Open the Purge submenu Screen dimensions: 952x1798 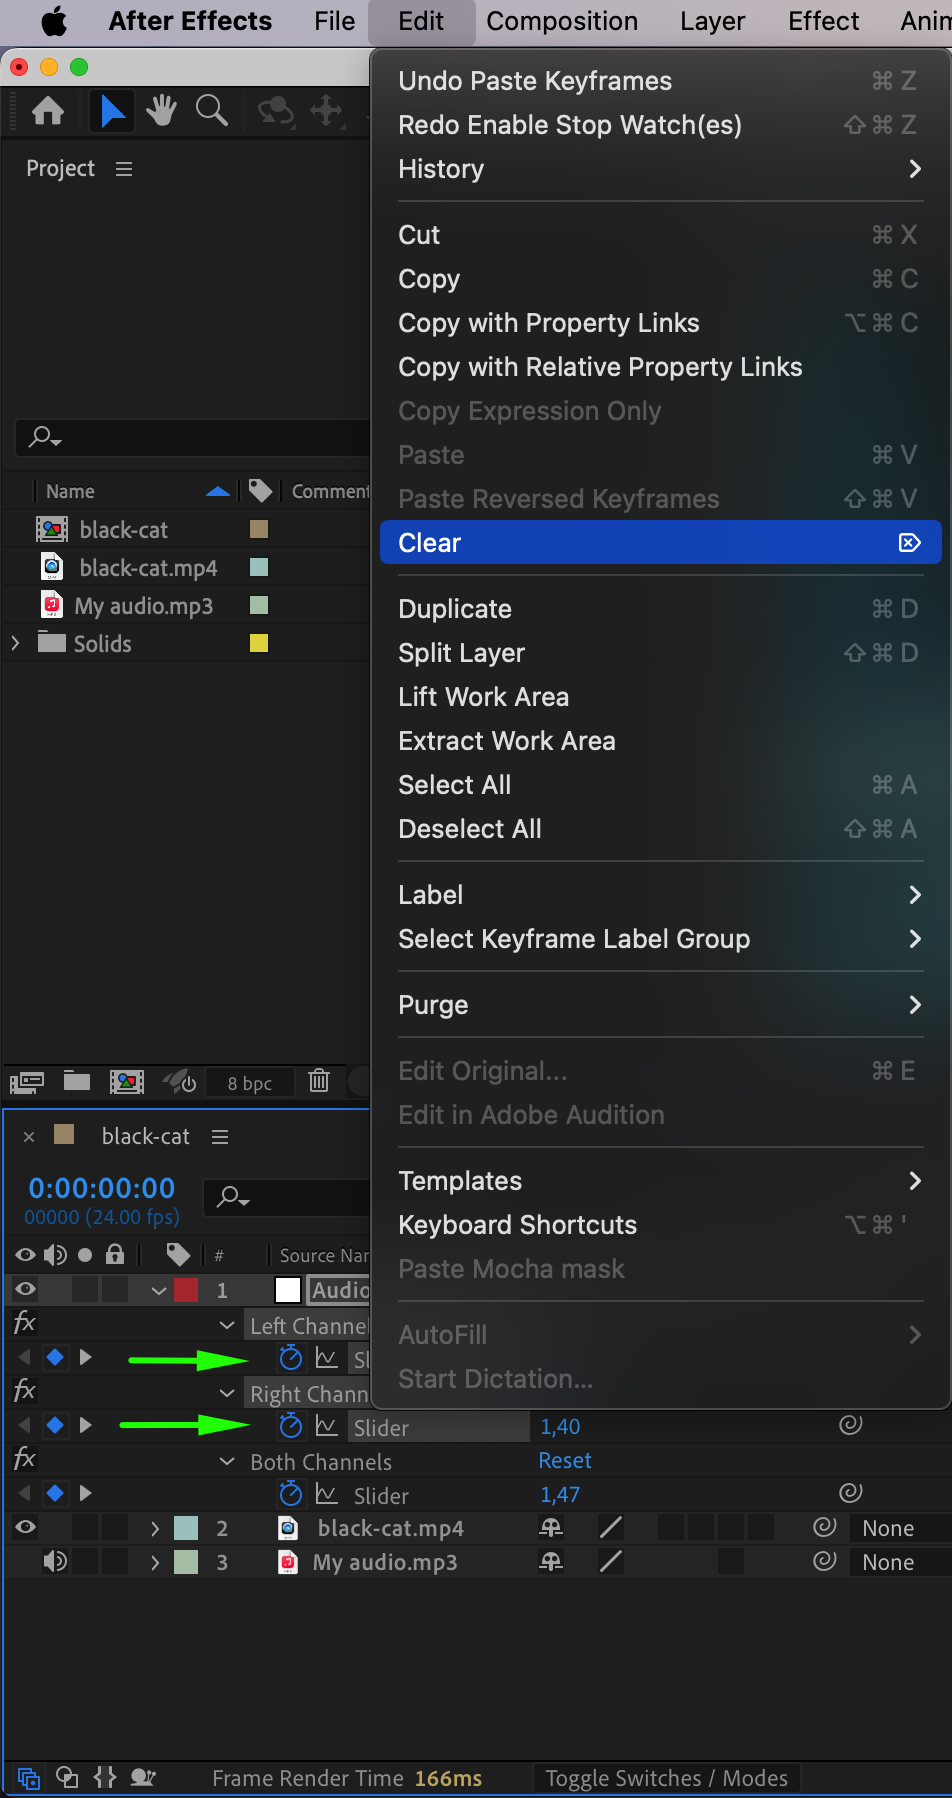tap(660, 1005)
